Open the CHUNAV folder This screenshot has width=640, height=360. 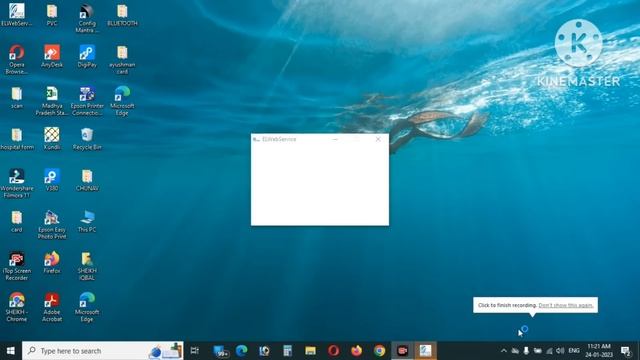[87, 180]
